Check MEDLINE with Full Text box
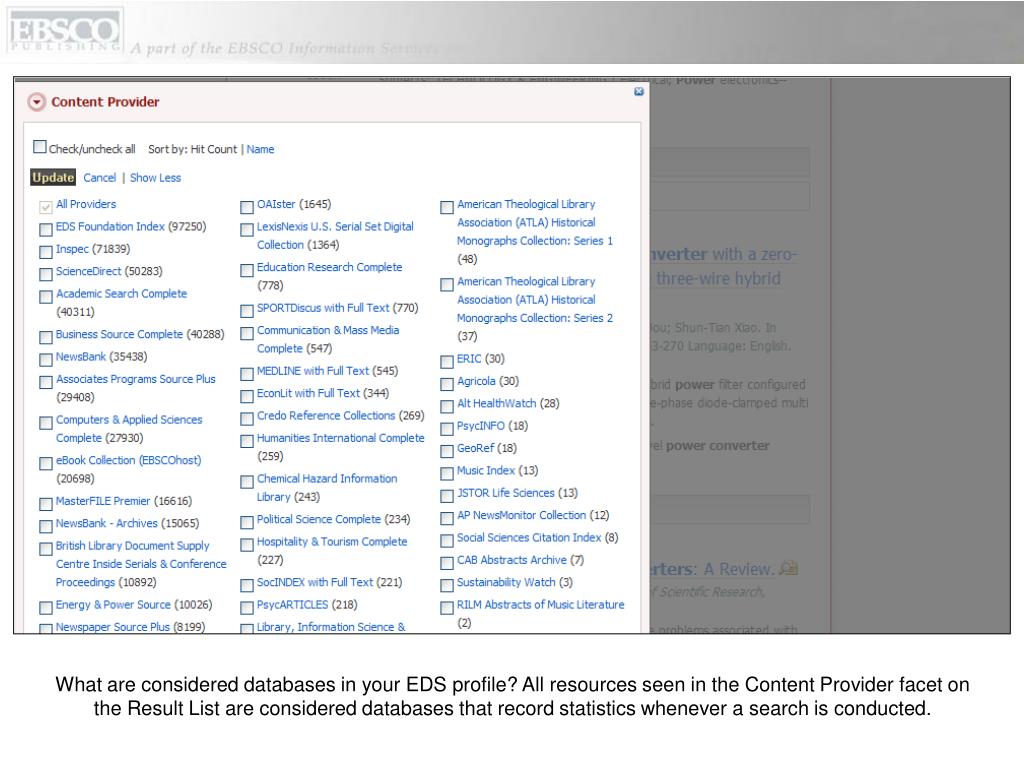The height and width of the screenshot is (768, 1024). (247, 374)
